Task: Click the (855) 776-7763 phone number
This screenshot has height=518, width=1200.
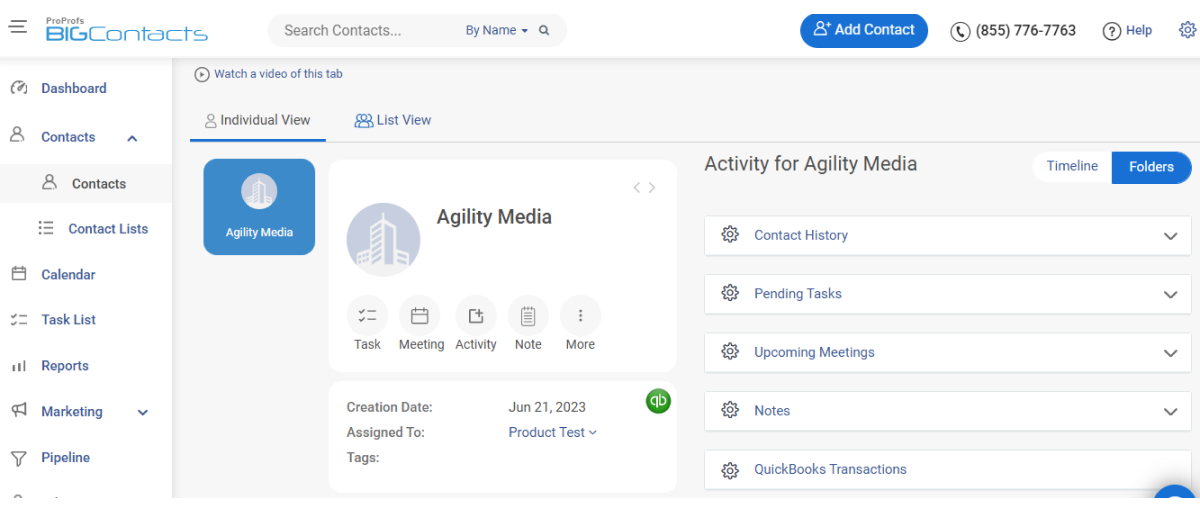Action: point(1026,30)
